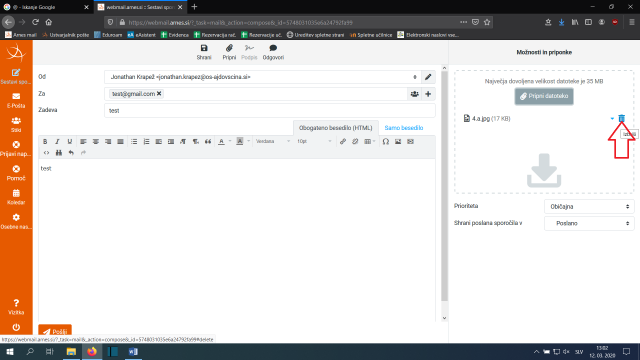Switch to Samo besedilo plain text tab
Image resolution: width=640 pixels, height=360 pixels.
404,128
